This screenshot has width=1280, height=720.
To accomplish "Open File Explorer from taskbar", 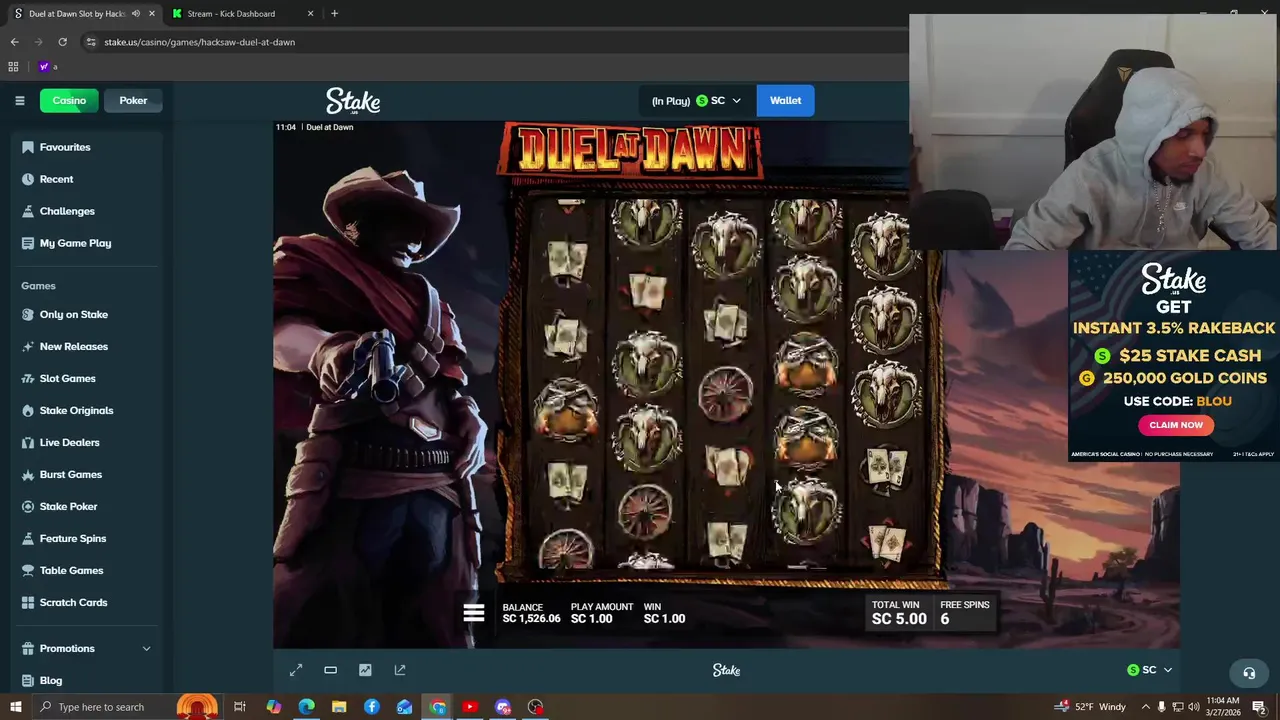I will tap(339, 707).
